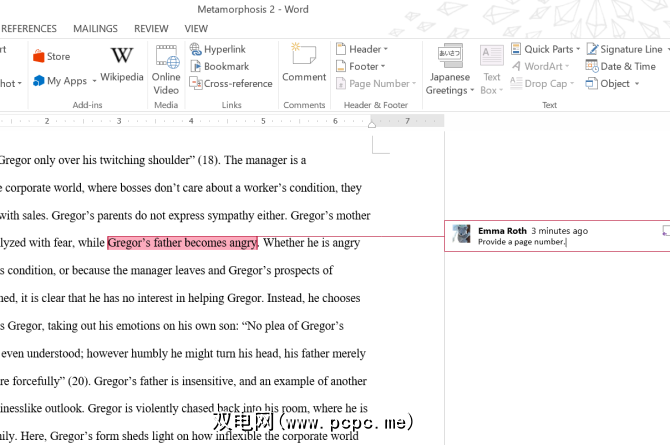
Task: Expand the Footer dropdown arrow
Action: tap(383, 66)
